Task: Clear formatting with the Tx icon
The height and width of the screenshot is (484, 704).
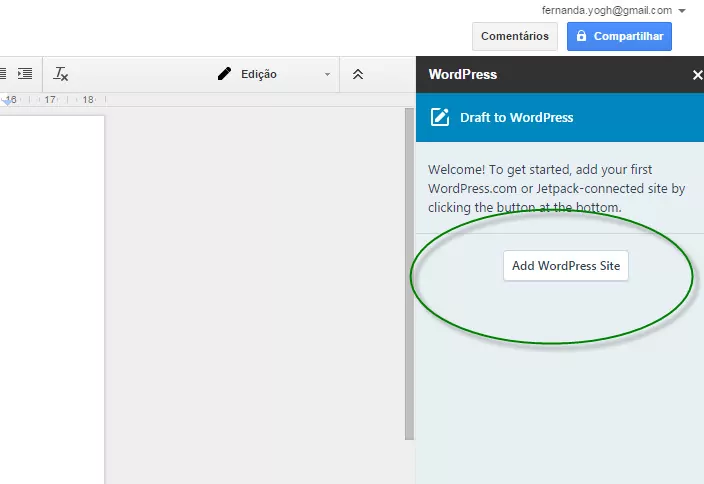Action: click(61, 74)
